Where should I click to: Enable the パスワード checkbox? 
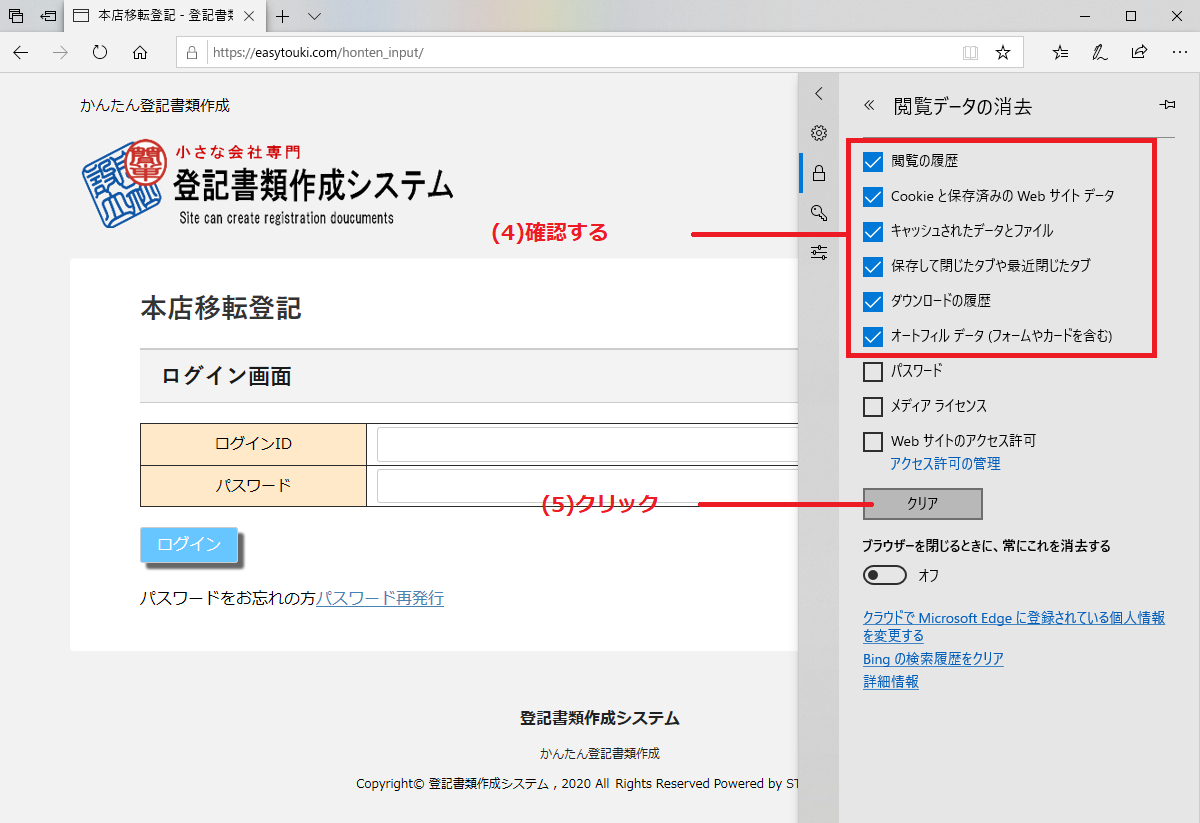(x=873, y=372)
